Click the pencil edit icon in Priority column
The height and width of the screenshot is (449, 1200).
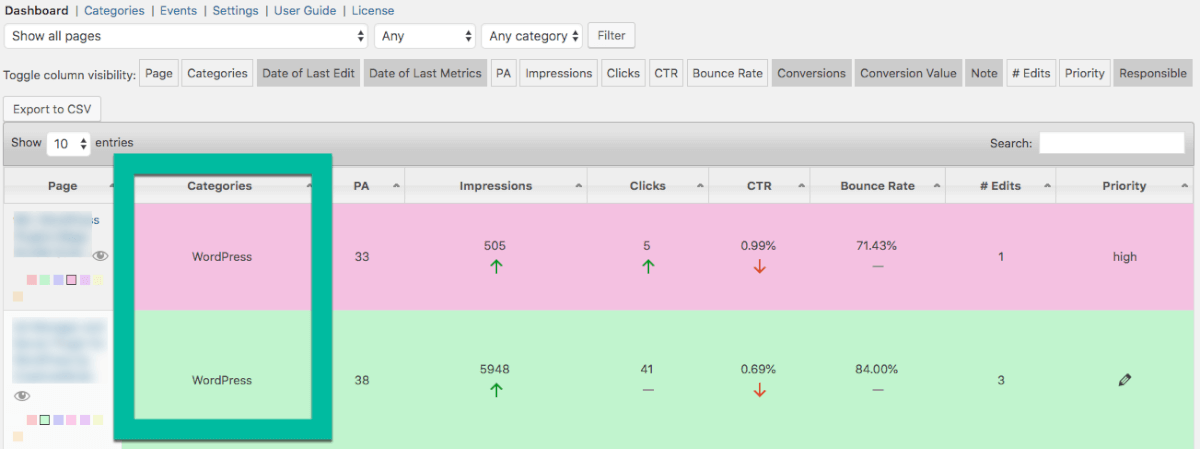[1125, 380]
